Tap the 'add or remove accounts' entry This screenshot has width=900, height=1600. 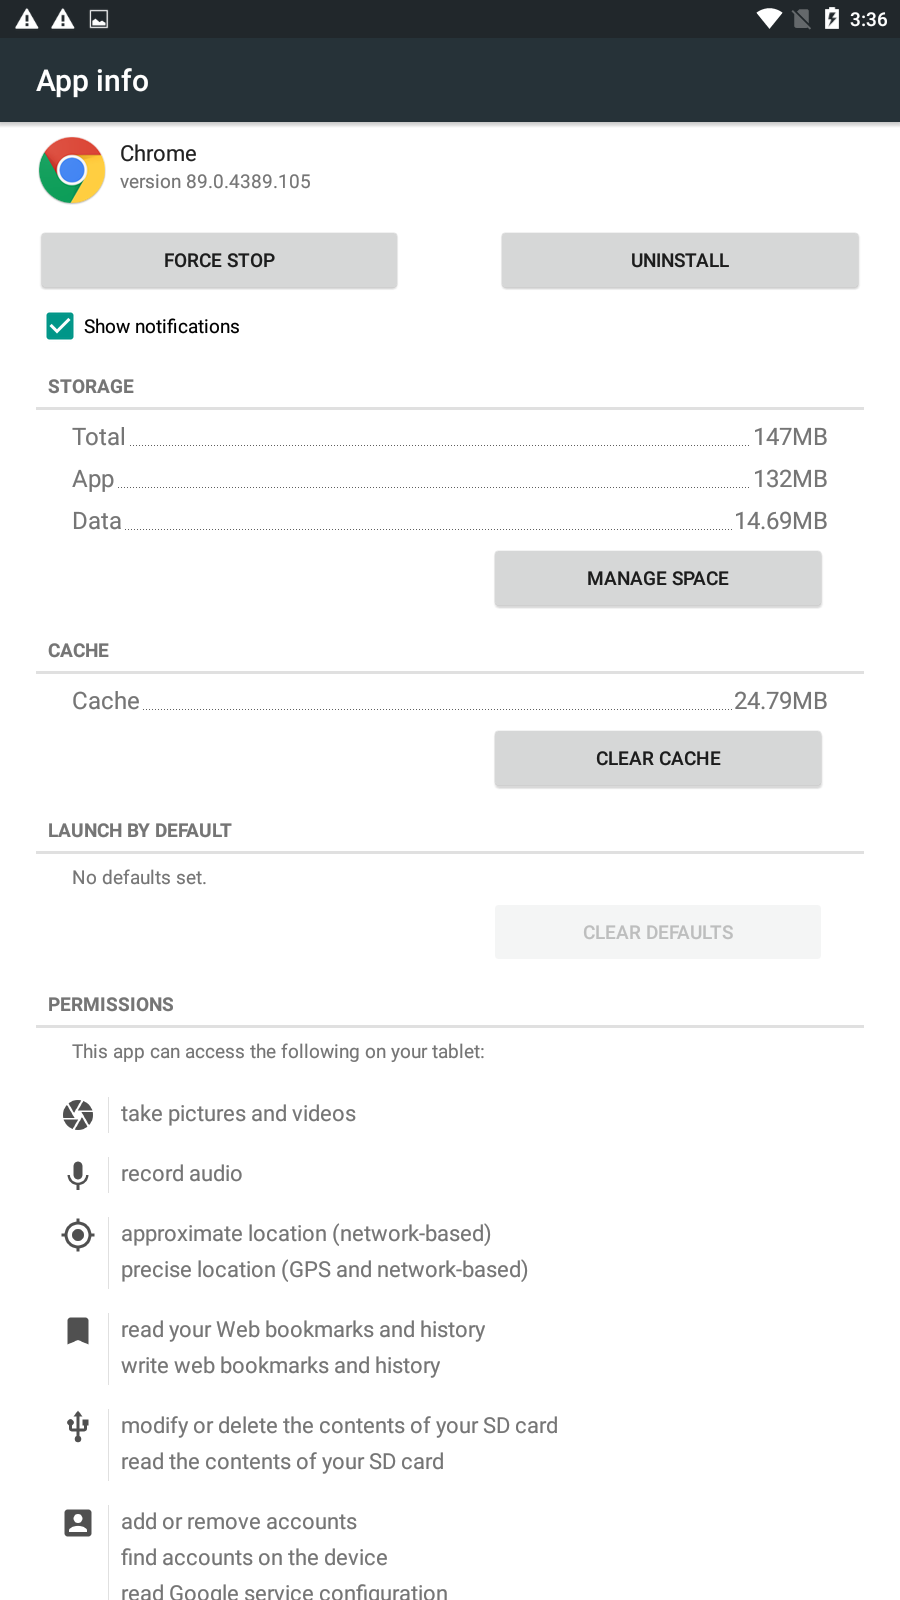(x=239, y=1522)
